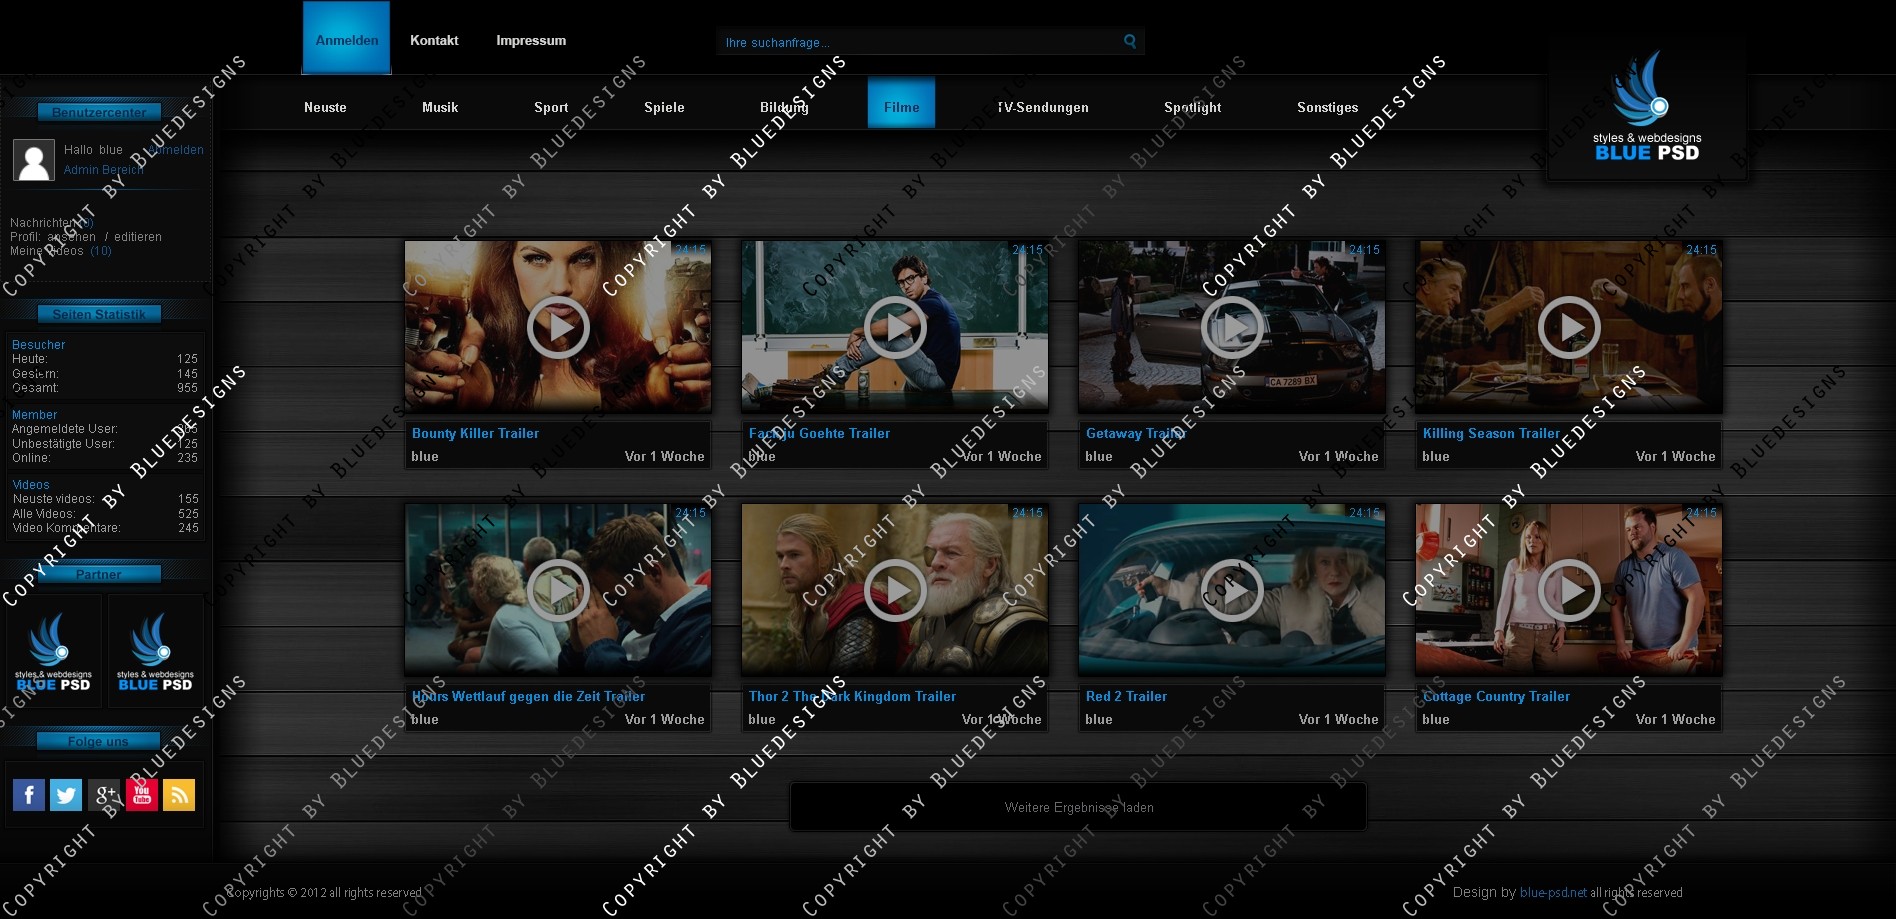Play the Cottage Country Trailer video
Viewport: 1896px width, 919px height.
1569,590
